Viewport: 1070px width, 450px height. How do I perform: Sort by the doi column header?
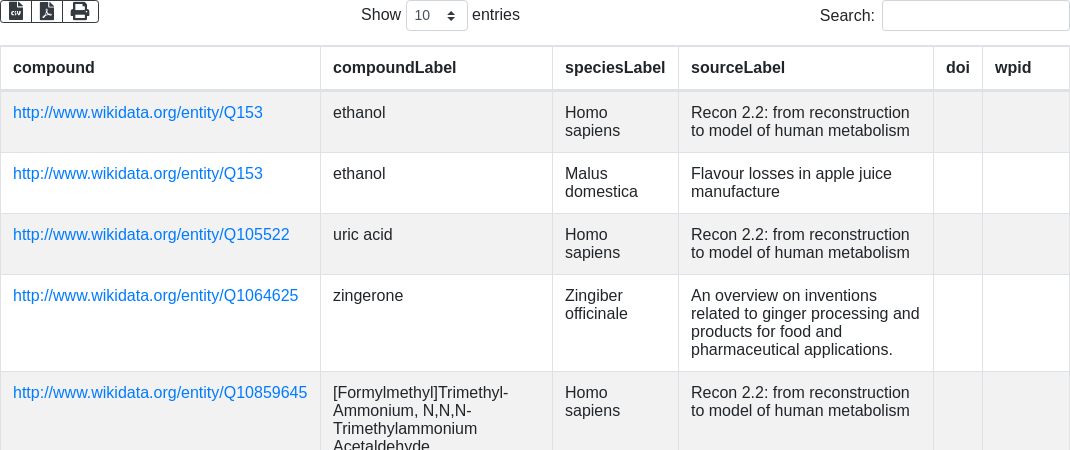point(957,68)
